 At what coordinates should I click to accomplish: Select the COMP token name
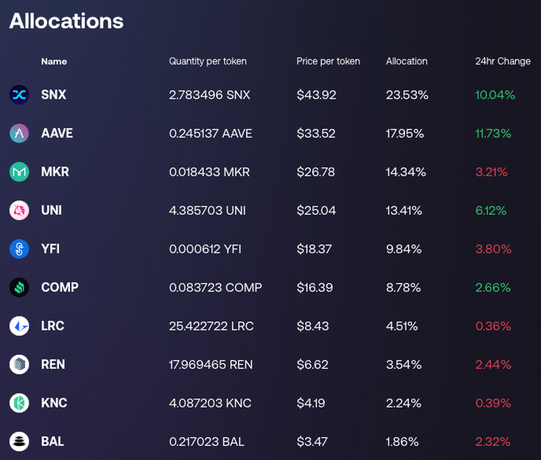tap(60, 287)
